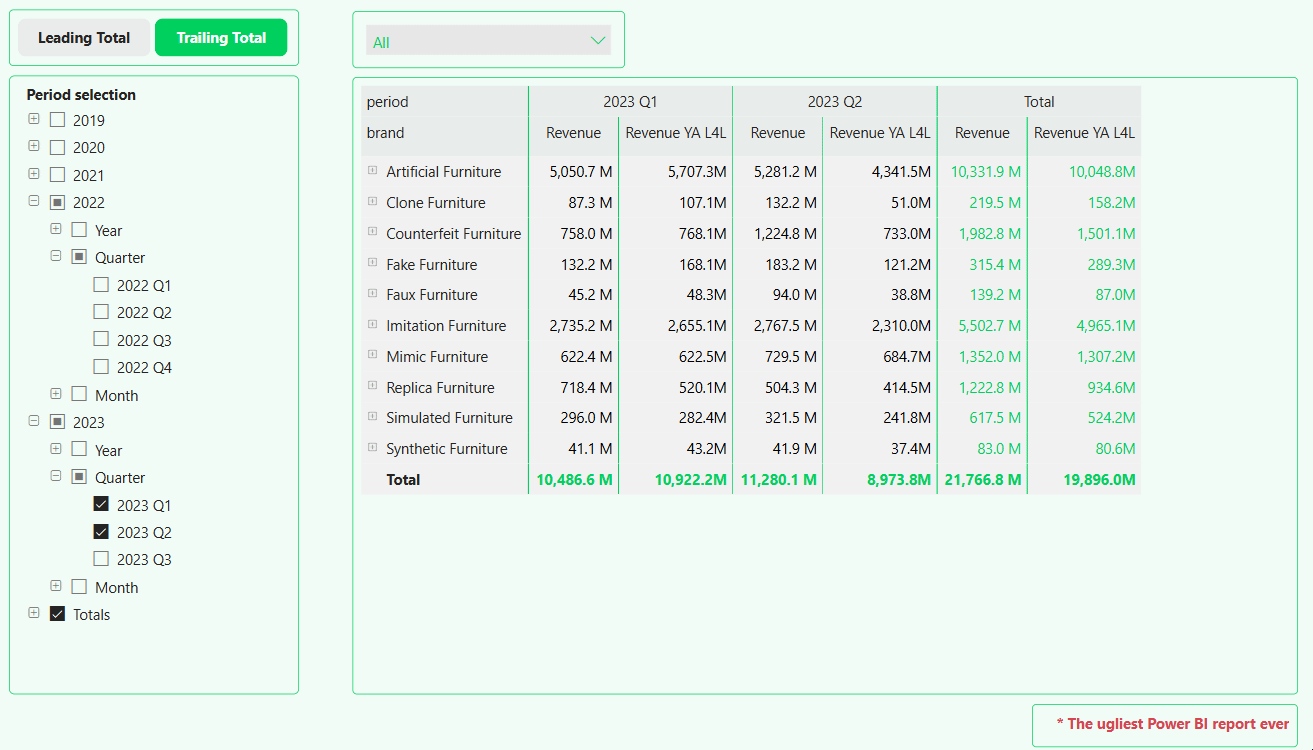
Task: Click the Total row label
Action: pos(403,480)
